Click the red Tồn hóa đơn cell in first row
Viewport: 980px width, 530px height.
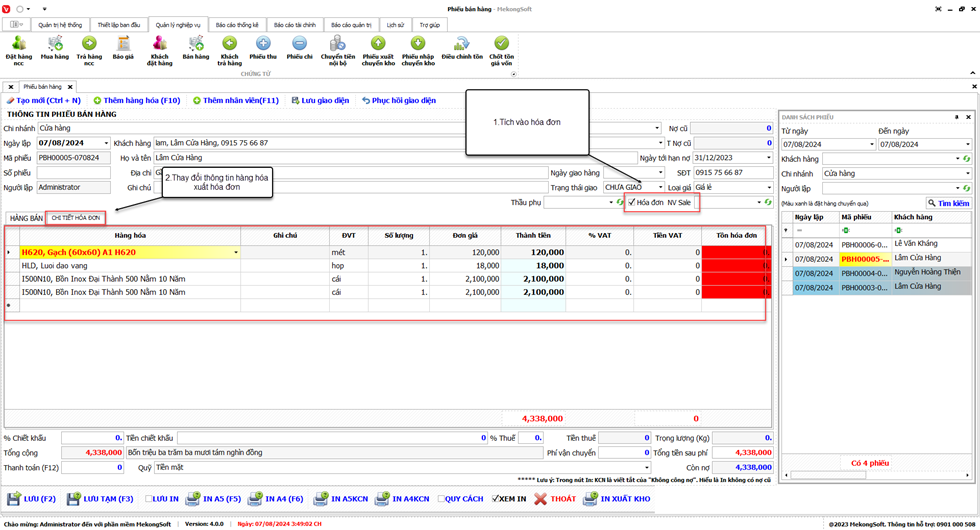click(x=734, y=252)
